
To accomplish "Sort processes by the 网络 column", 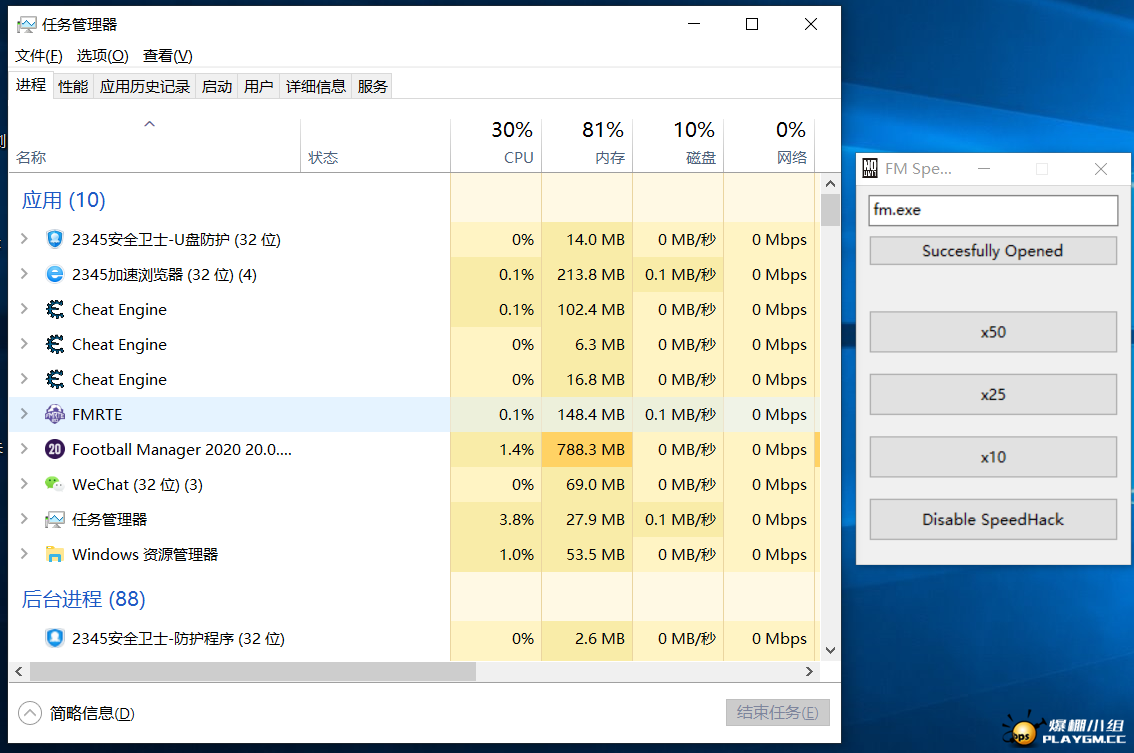I will [x=770, y=145].
